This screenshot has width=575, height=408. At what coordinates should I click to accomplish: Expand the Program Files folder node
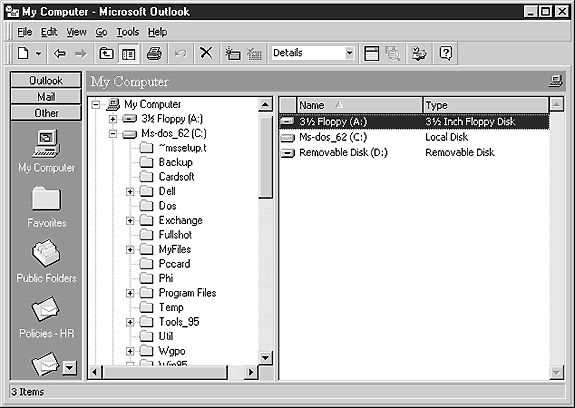pos(130,293)
